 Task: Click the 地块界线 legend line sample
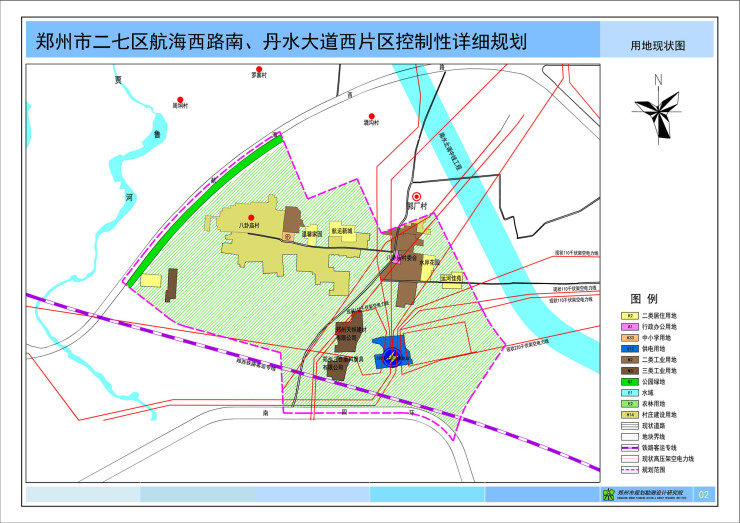point(630,437)
